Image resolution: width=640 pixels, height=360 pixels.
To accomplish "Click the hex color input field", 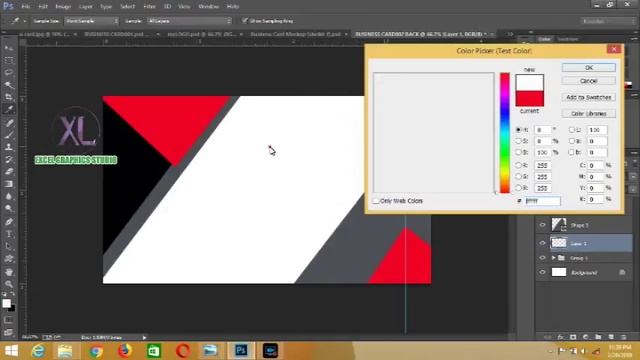I will [543, 201].
